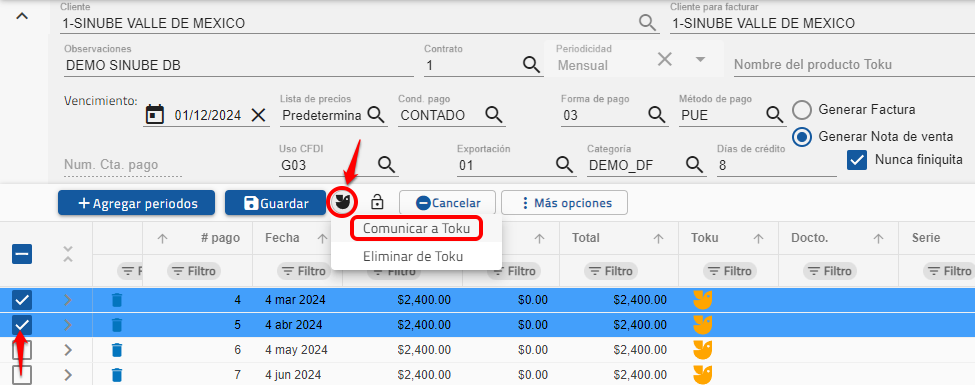Image resolution: width=975 pixels, height=385 pixels.
Task: Open the Vencimiento calendar picker
Action: click(x=154, y=114)
